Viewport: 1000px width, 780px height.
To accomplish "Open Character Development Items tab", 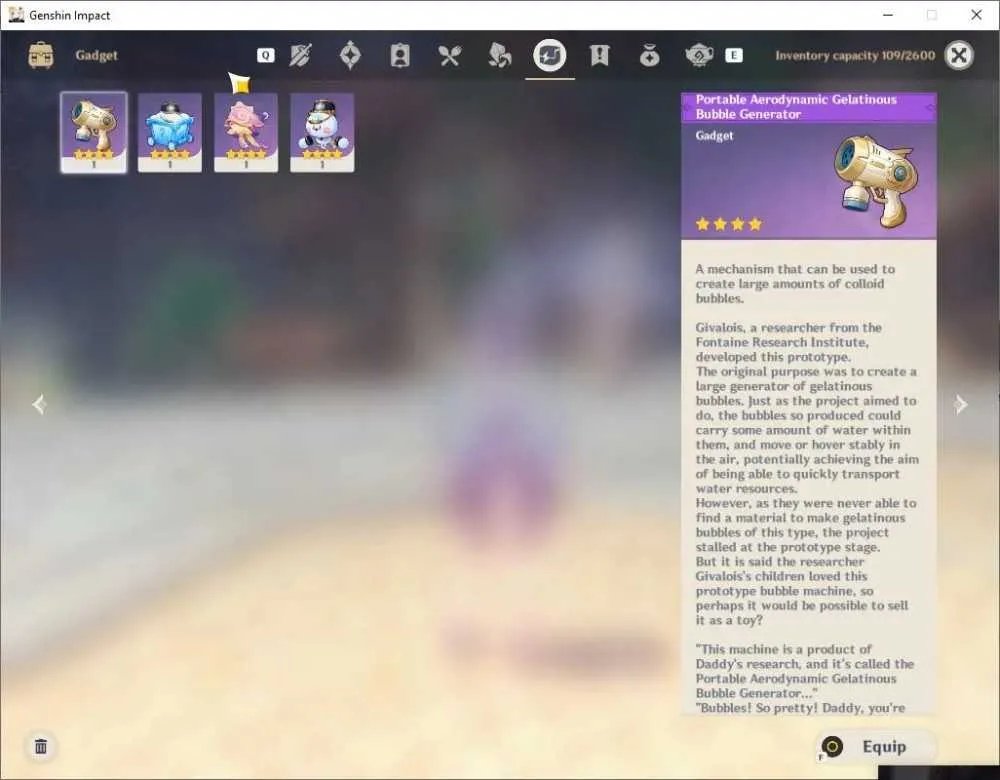I will click(x=400, y=55).
